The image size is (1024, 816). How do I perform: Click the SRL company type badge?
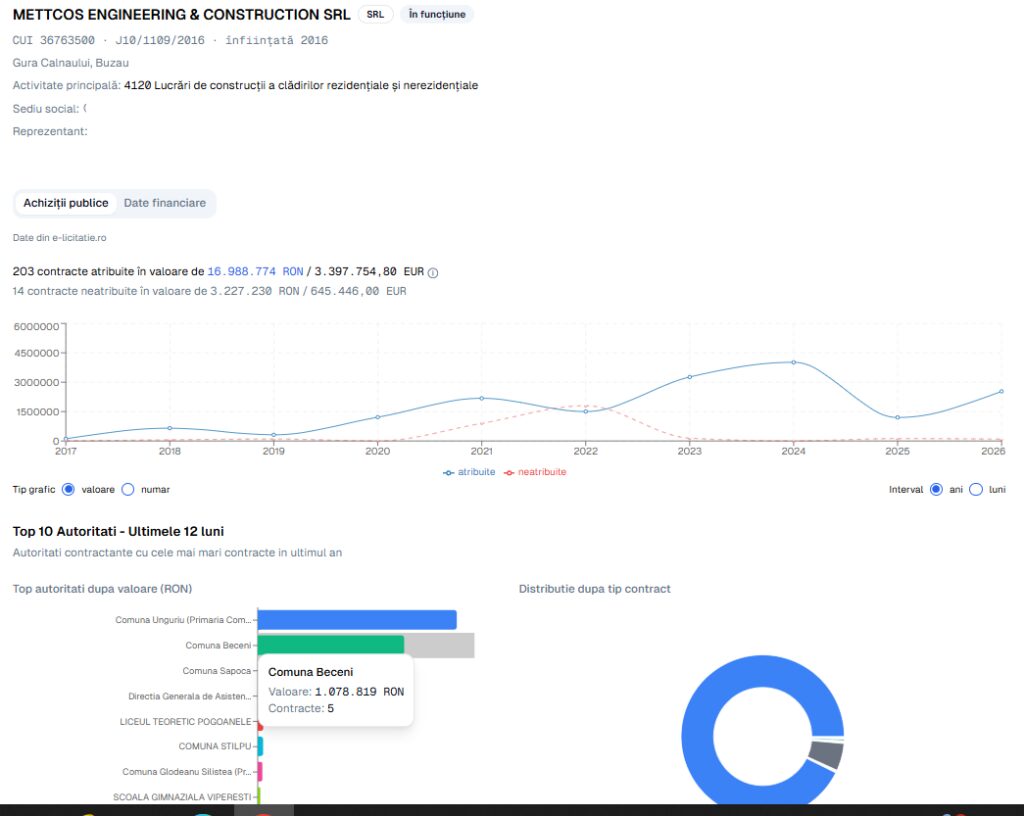376,14
